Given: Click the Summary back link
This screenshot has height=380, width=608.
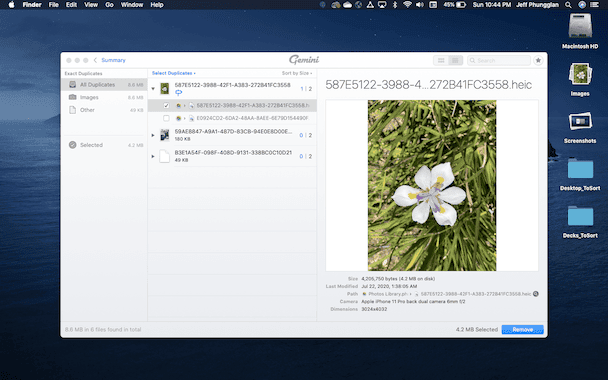Looking at the screenshot, I should click(113, 60).
